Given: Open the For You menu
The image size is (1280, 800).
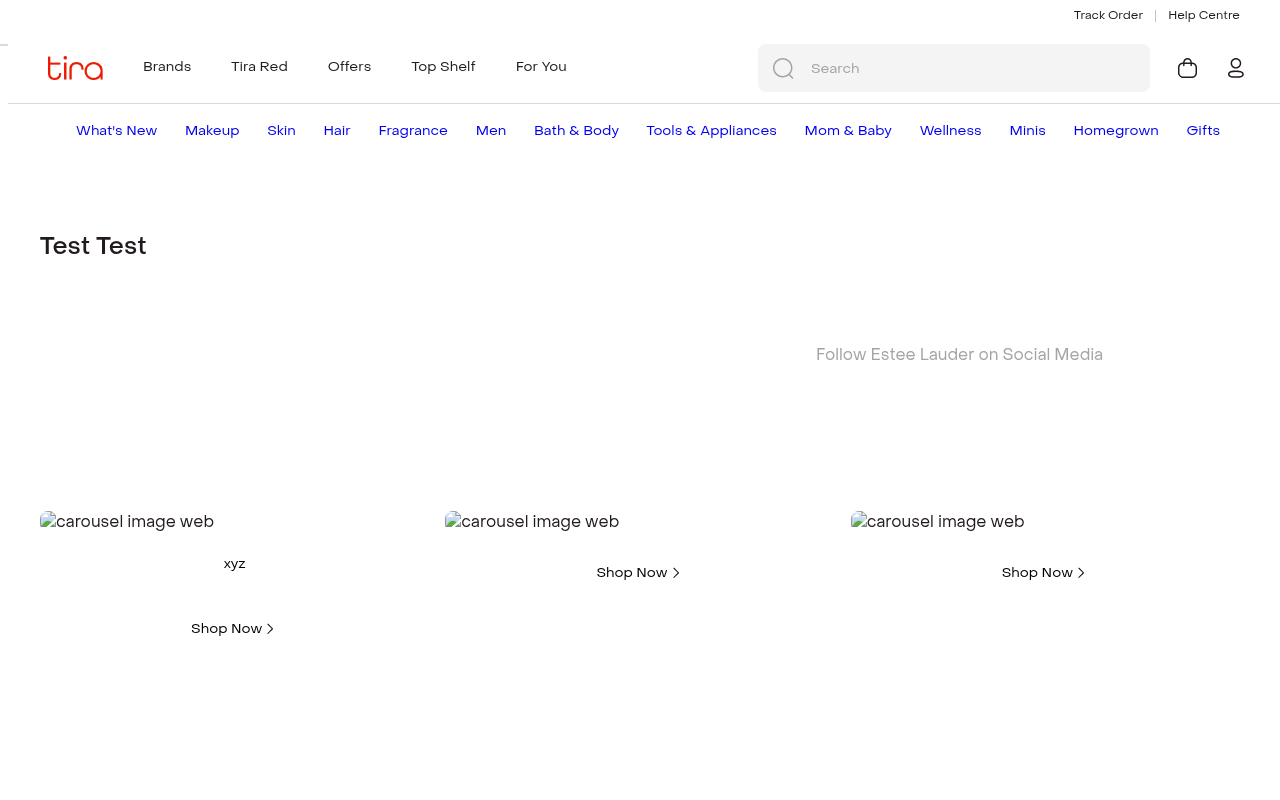Looking at the screenshot, I should pyautogui.click(x=541, y=67).
